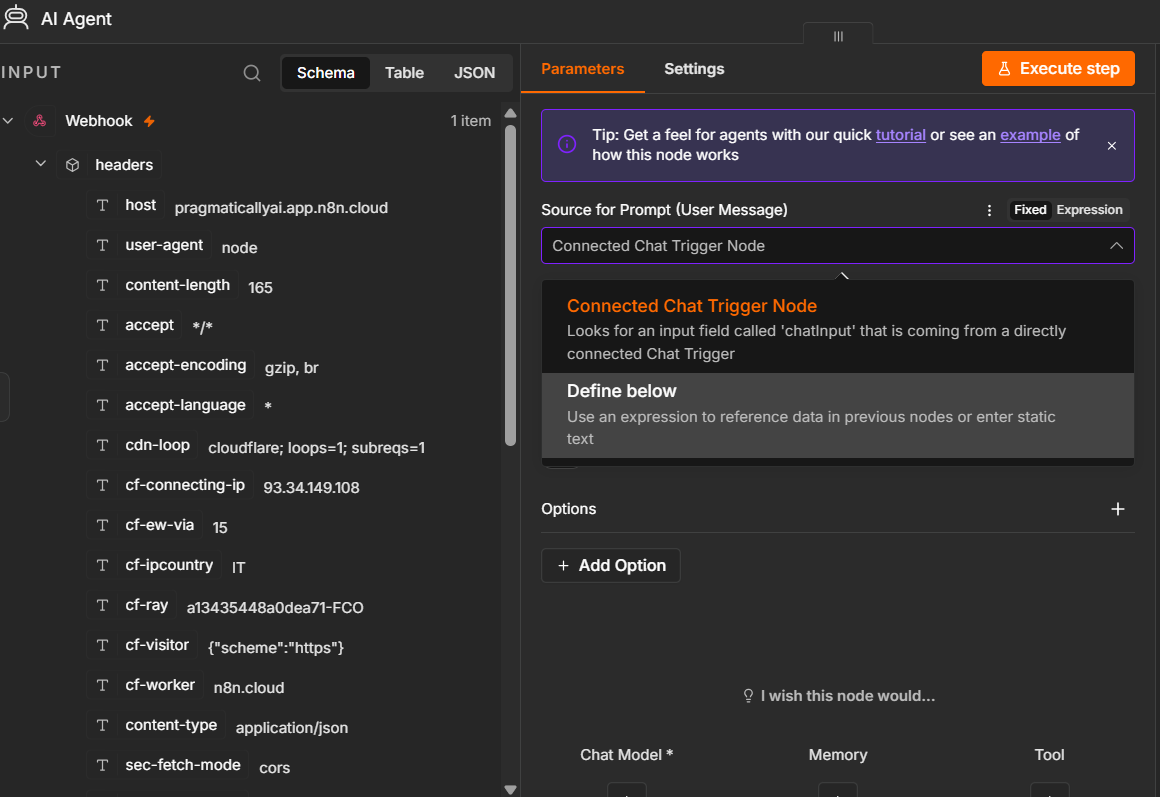The width and height of the screenshot is (1160, 797).
Task: Click the AI Agent robot icon
Action: tap(16, 18)
